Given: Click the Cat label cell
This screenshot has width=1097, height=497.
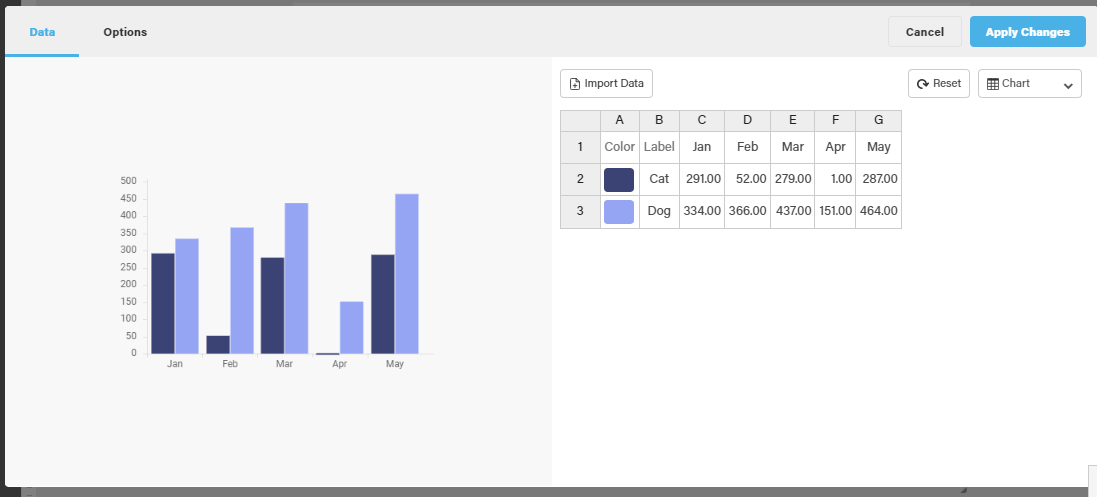Looking at the screenshot, I should point(659,179).
